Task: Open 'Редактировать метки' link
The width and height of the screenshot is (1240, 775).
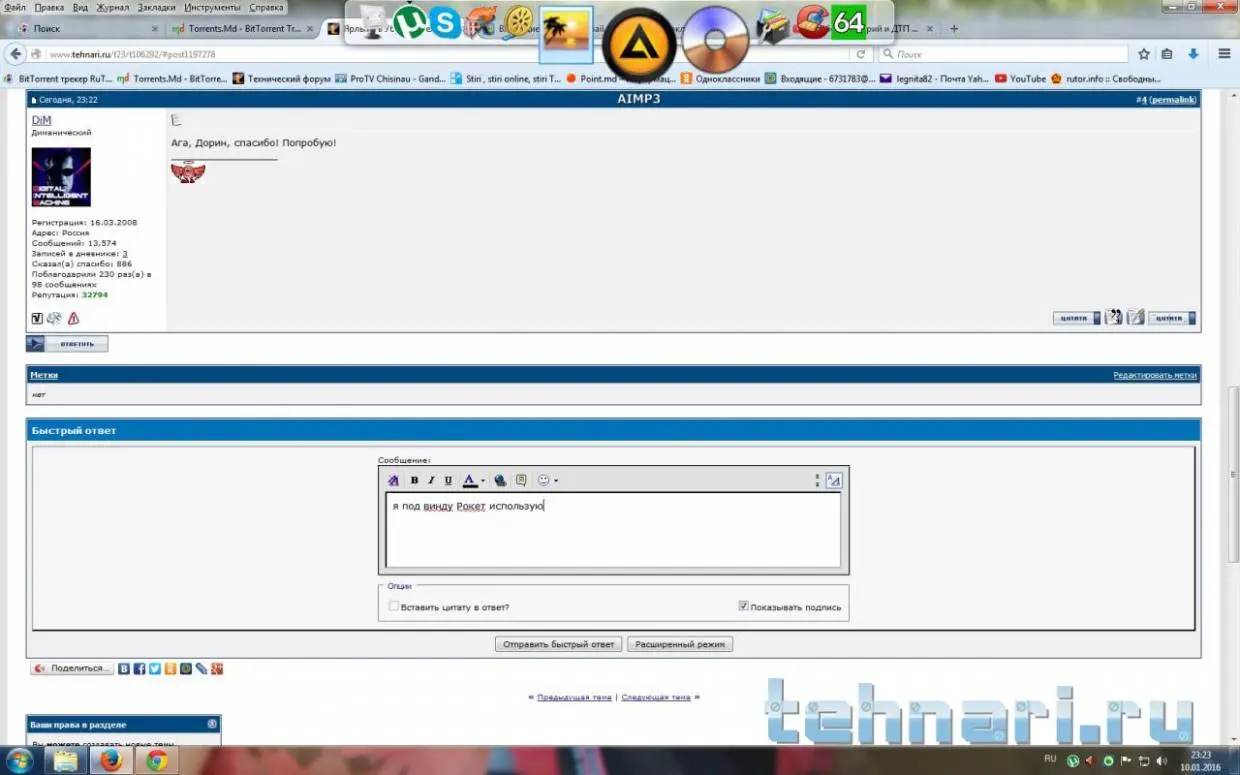Action: [x=1155, y=375]
